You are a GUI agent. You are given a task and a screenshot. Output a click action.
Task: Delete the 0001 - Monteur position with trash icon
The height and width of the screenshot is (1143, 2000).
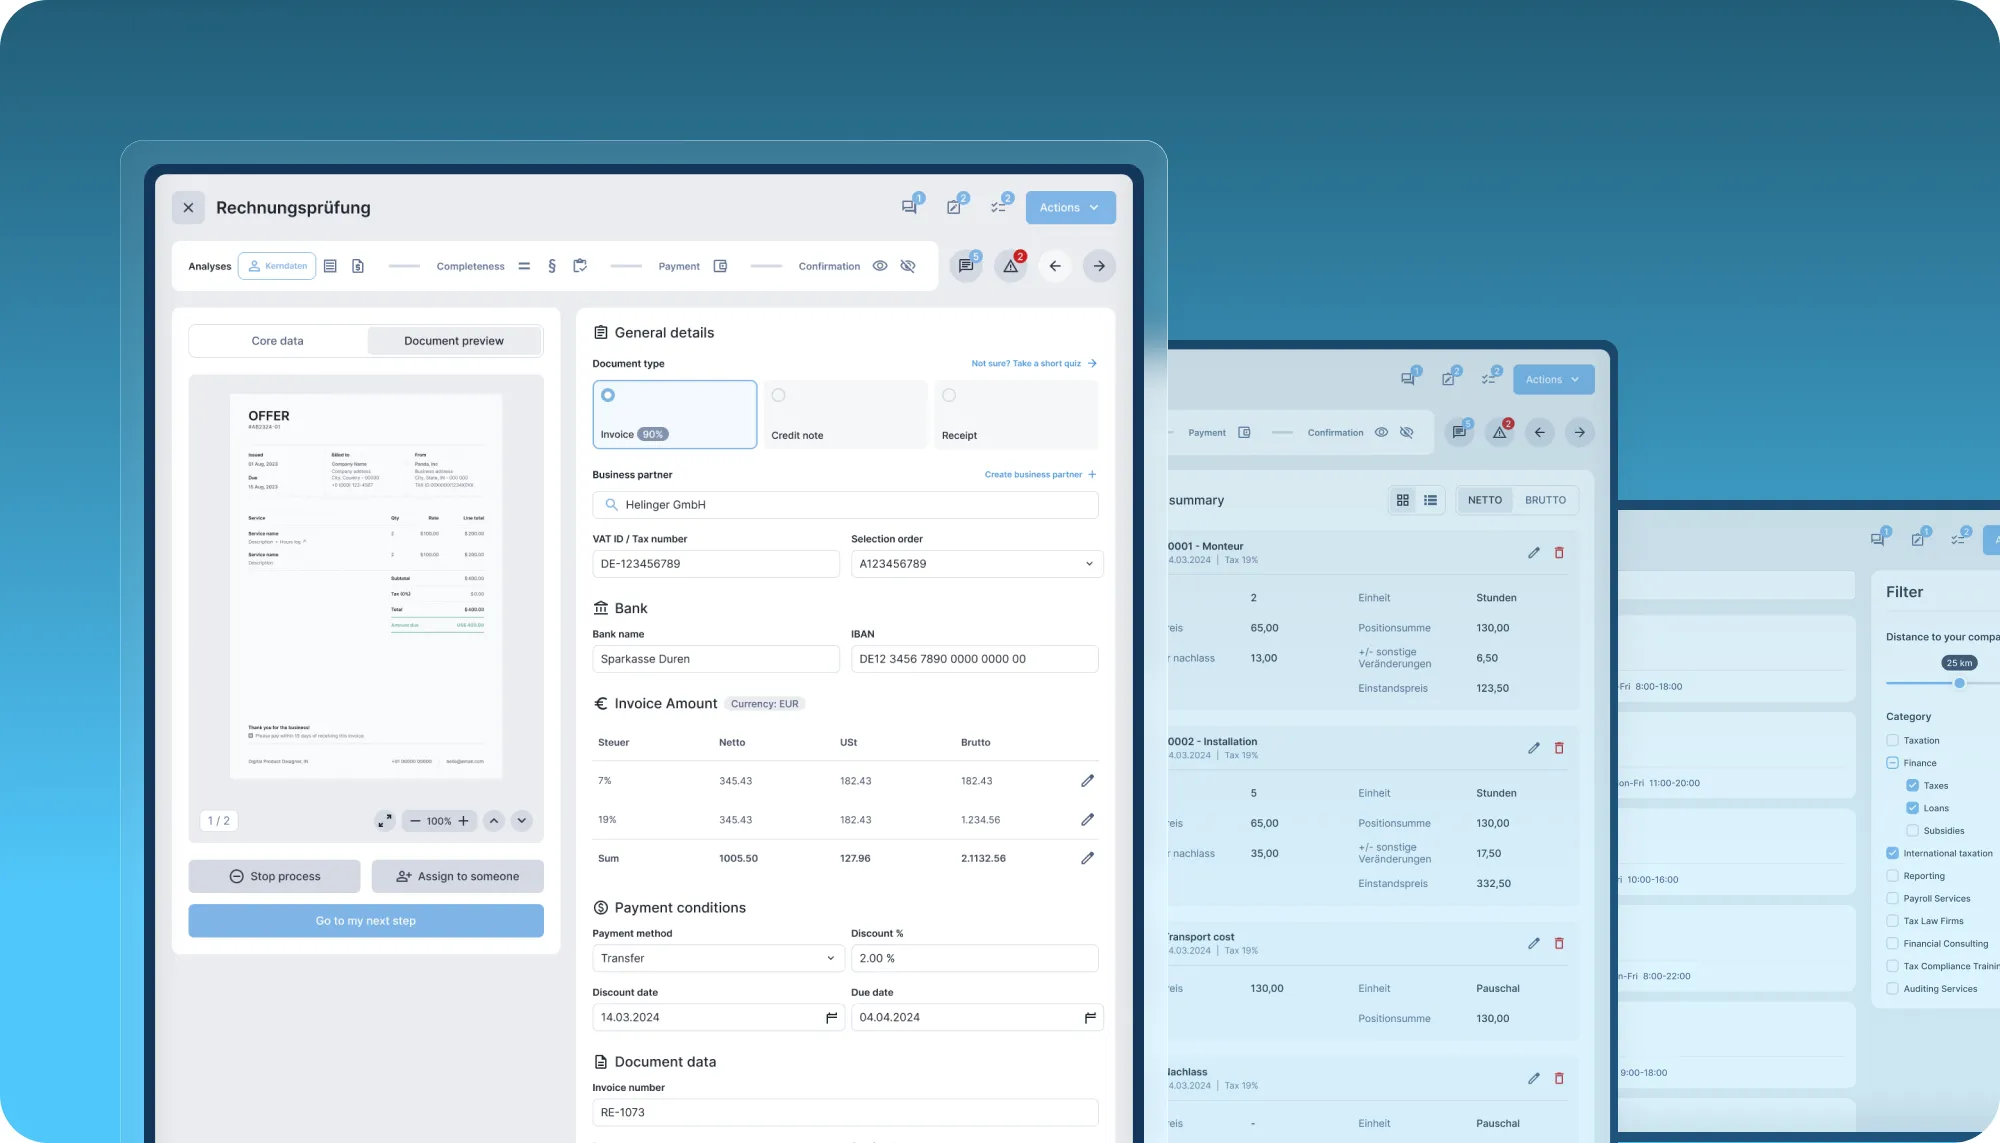pyautogui.click(x=1559, y=553)
